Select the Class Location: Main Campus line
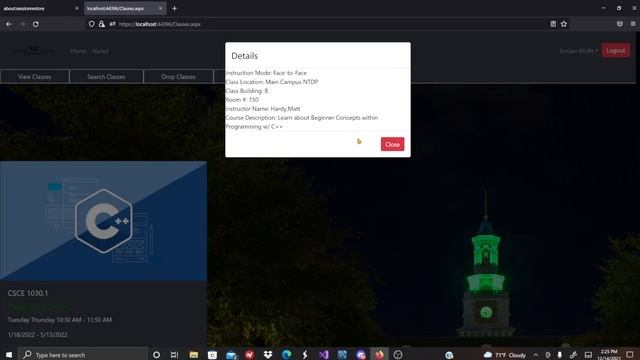This screenshot has height=360, width=640. (x=272, y=82)
